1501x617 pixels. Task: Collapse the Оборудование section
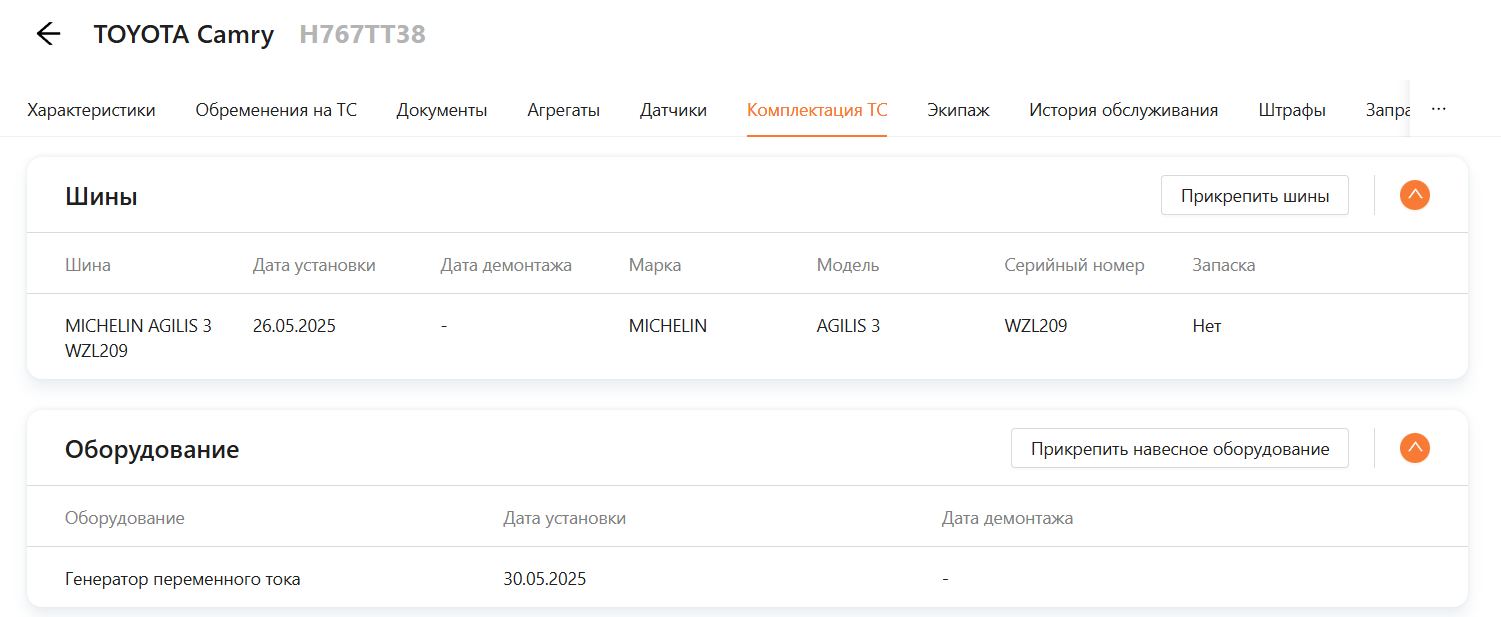(x=1414, y=448)
